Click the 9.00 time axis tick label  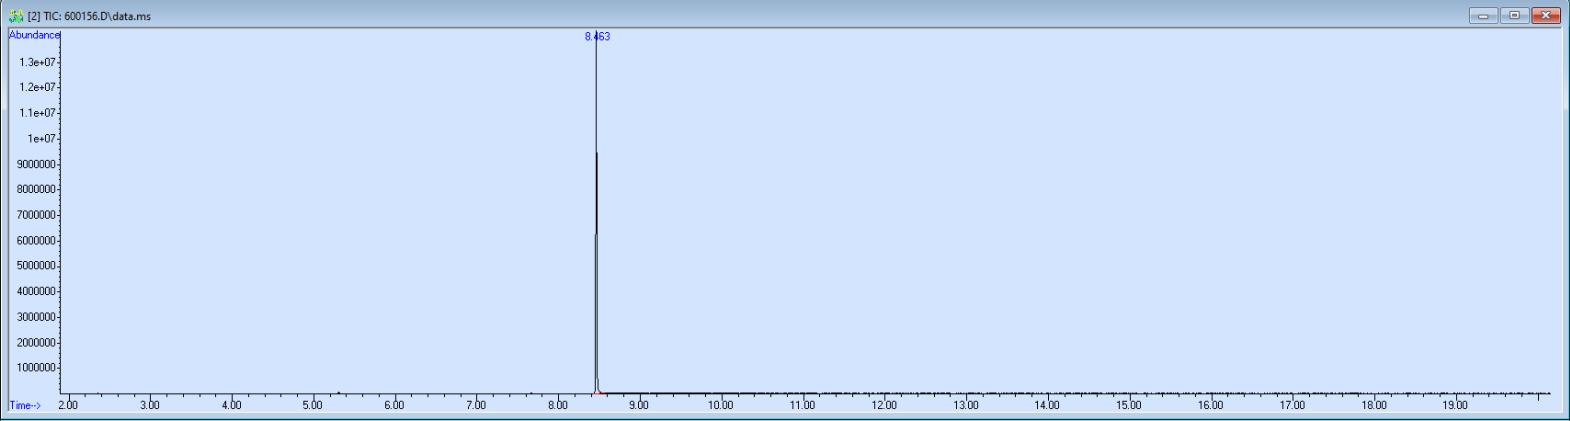tap(639, 405)
